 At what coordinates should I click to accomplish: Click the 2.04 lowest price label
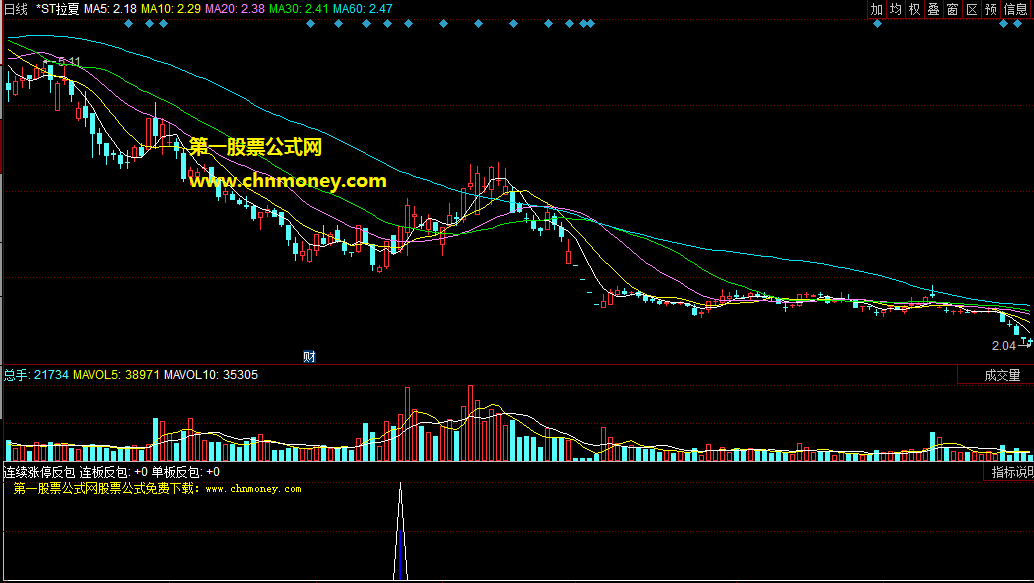pos(1004,346)
